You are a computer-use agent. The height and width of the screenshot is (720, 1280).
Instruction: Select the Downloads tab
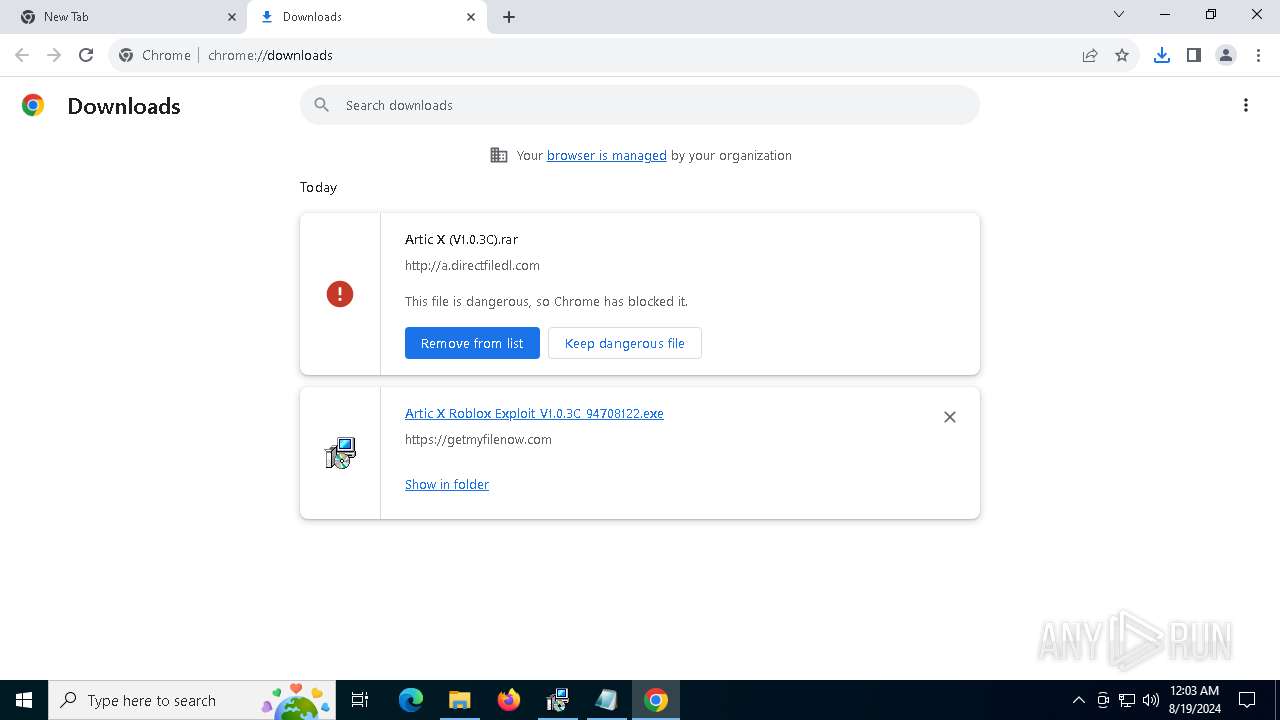(x=366, y=17)
